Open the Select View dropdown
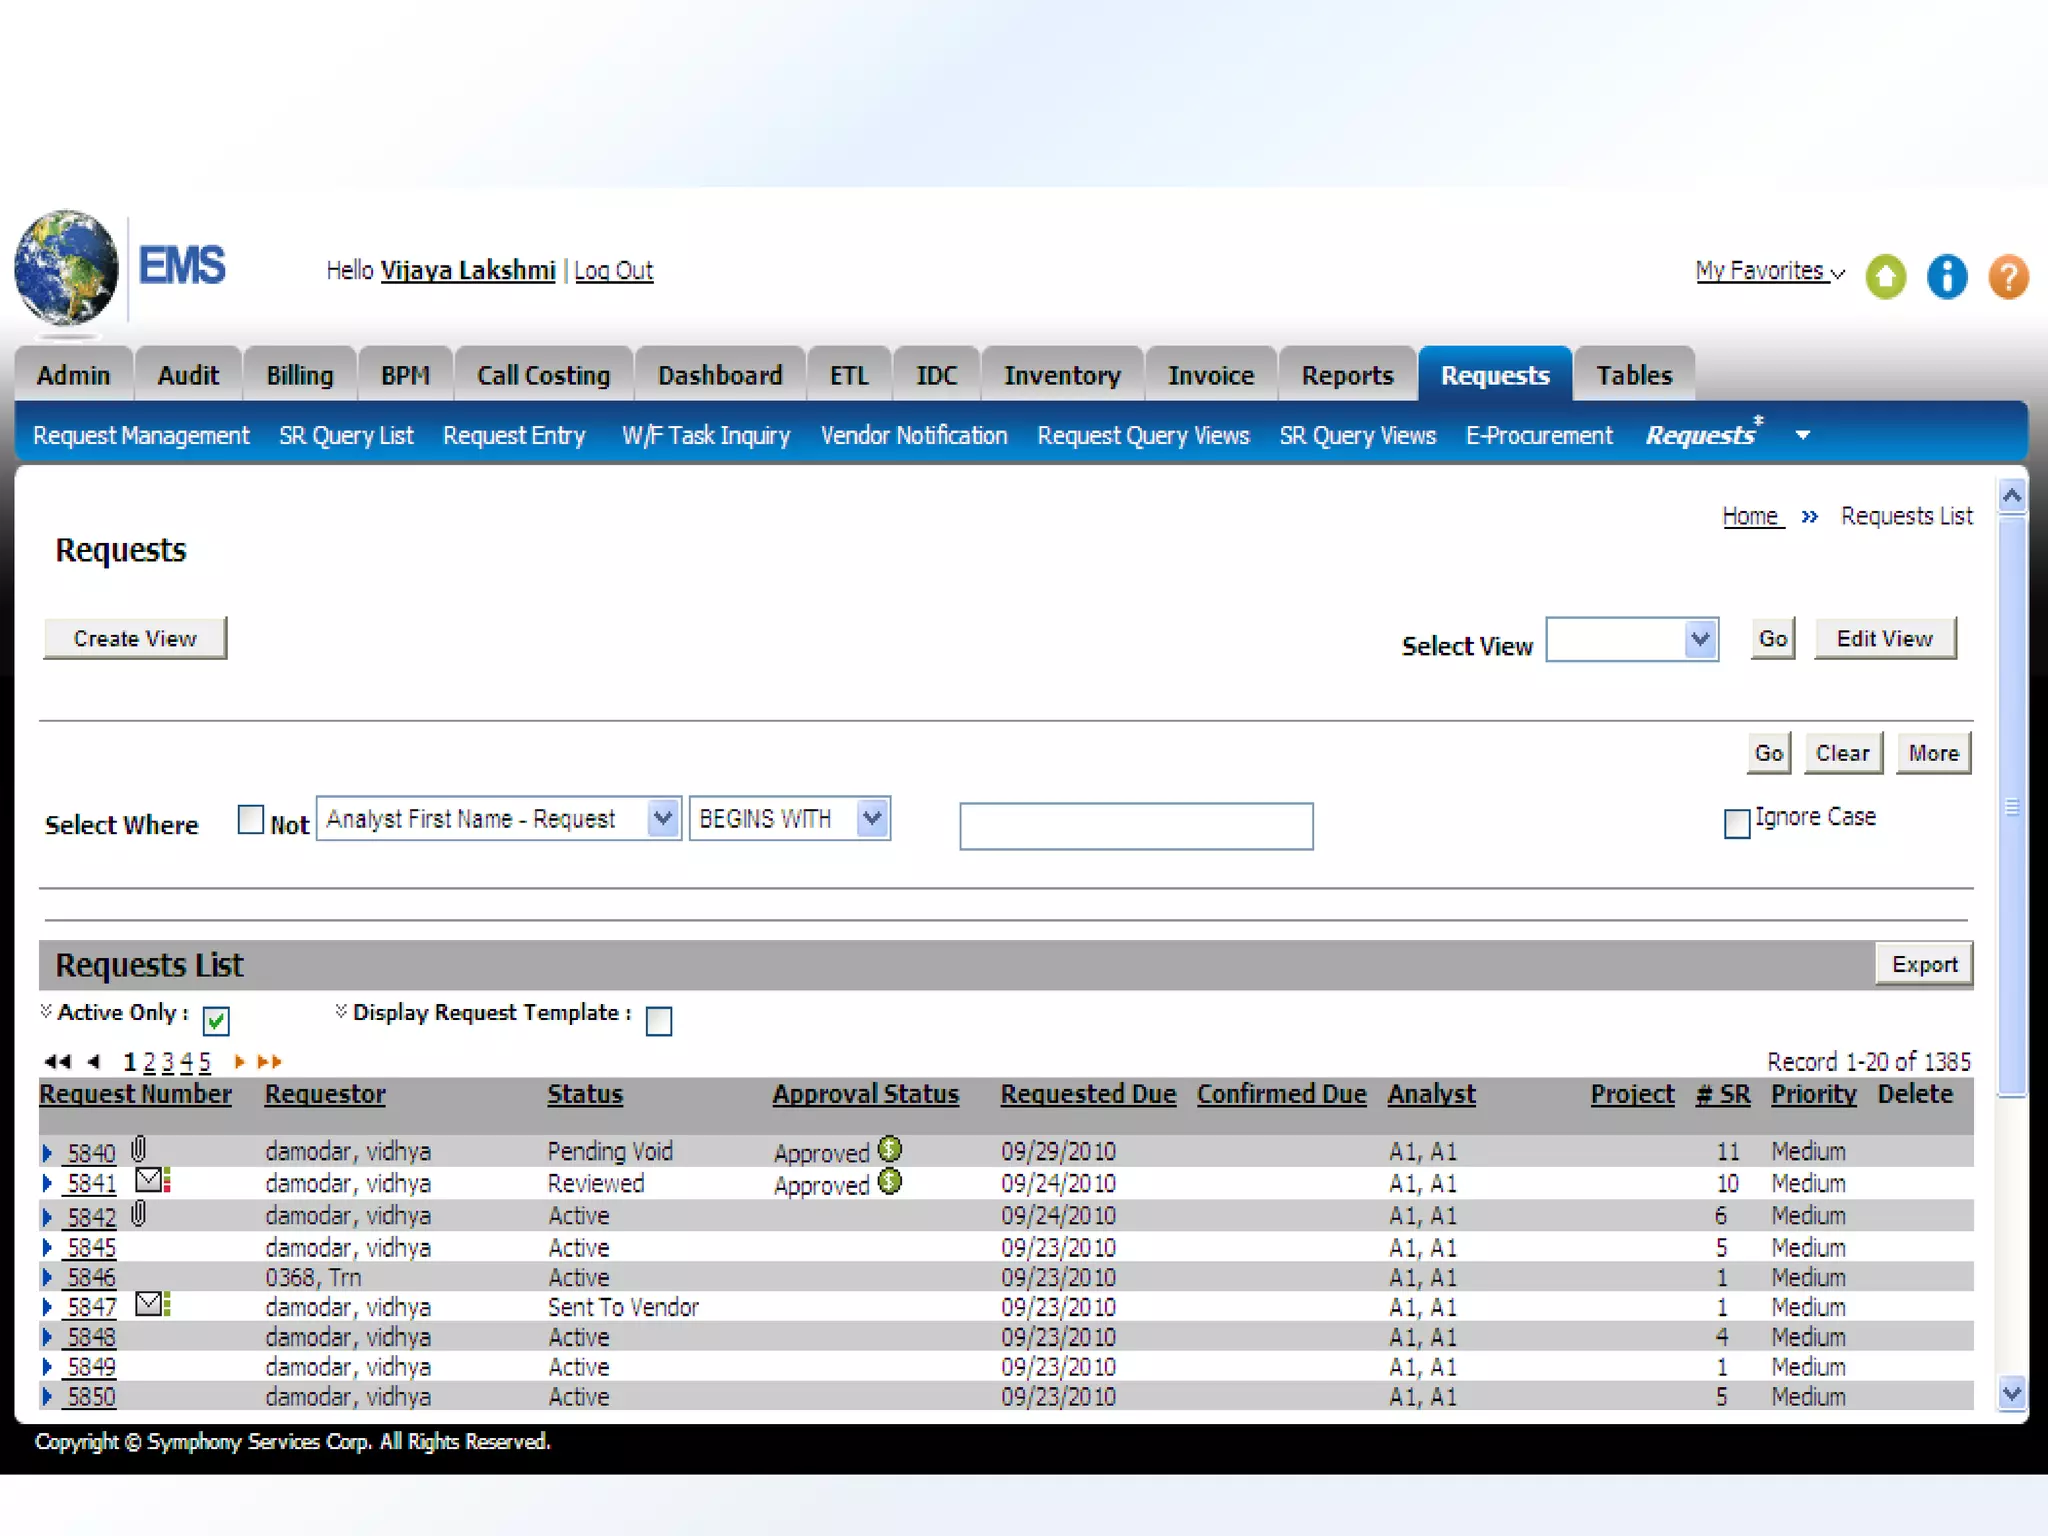Image resolution: width=2048 pixels, height=1536 pixels. pos(1699,639)
